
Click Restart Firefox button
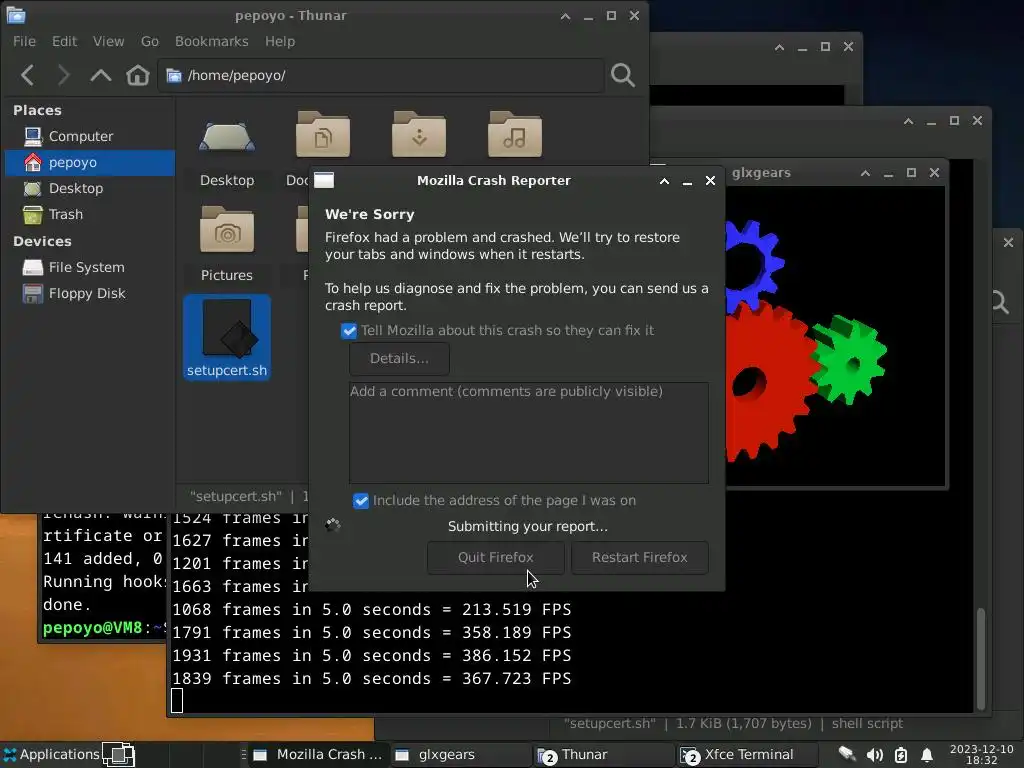(639, 558)
